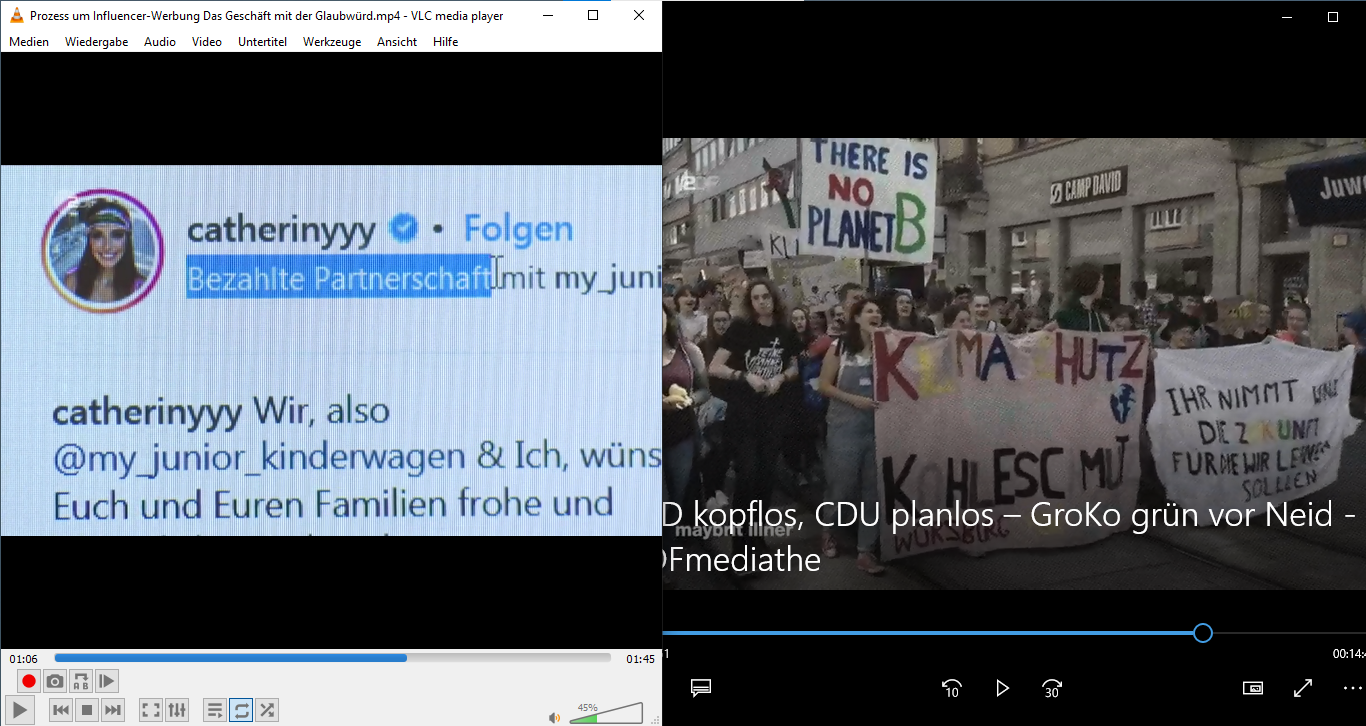Toggle the loop/repeat mode button

coord(241,710)
